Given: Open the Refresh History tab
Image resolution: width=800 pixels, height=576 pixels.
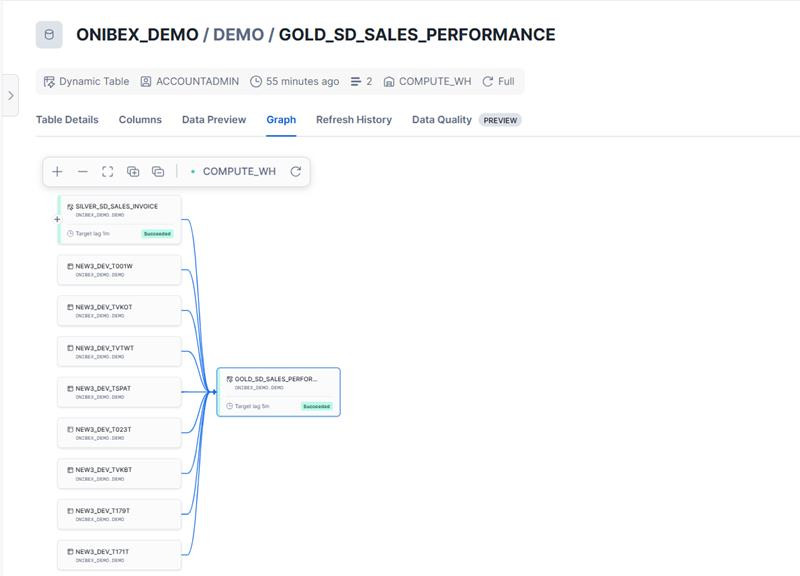Looking at the screenshot, I should pos(353,120).
